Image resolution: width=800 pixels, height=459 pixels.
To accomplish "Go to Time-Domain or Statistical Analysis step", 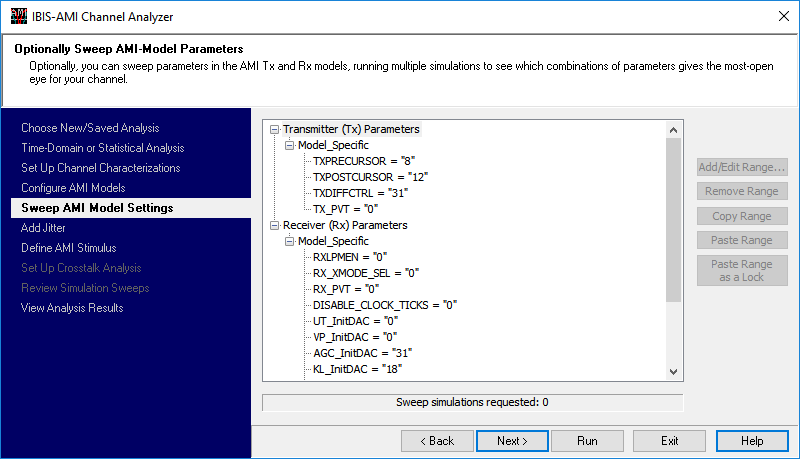I will (102, 148).
